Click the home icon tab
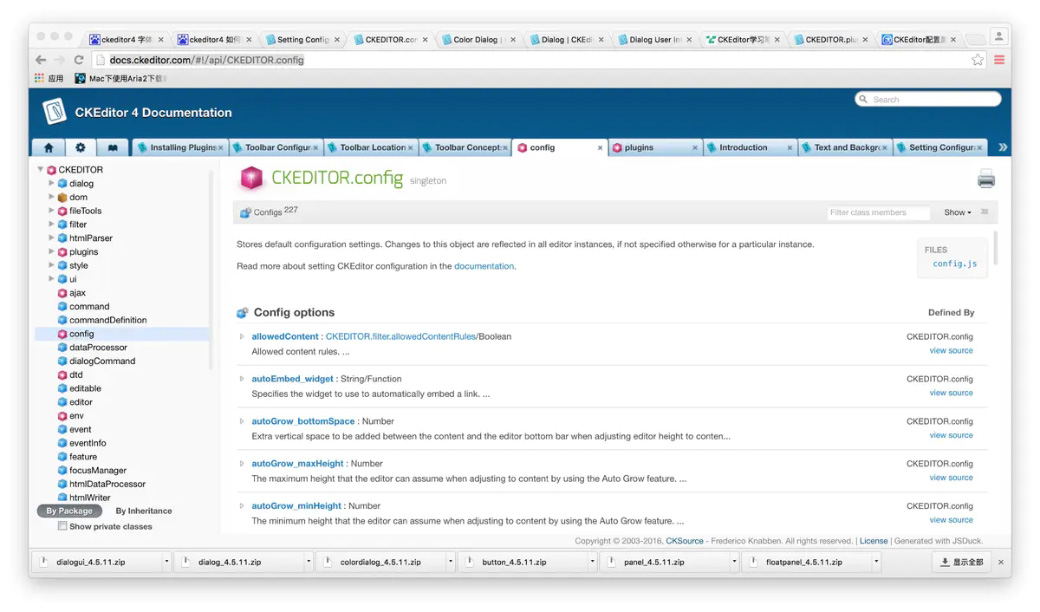Image resolution: width=1040 pixels, height=612 pixels. pos(48,147)
